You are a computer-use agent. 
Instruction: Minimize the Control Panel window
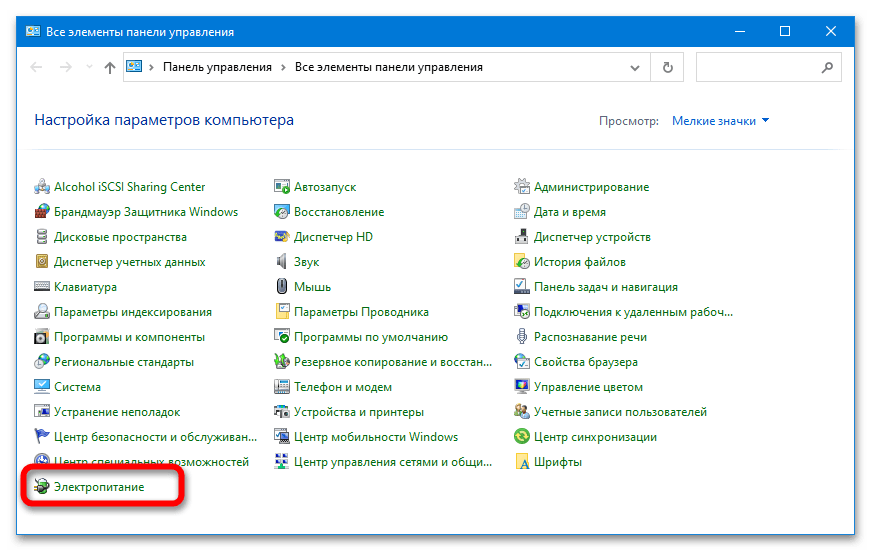click(740, 31)
